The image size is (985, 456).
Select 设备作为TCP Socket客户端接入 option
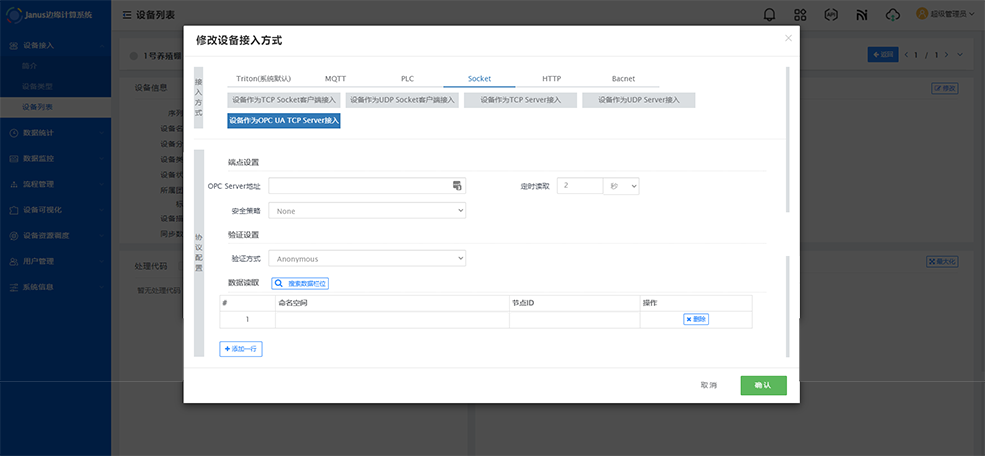284,100
